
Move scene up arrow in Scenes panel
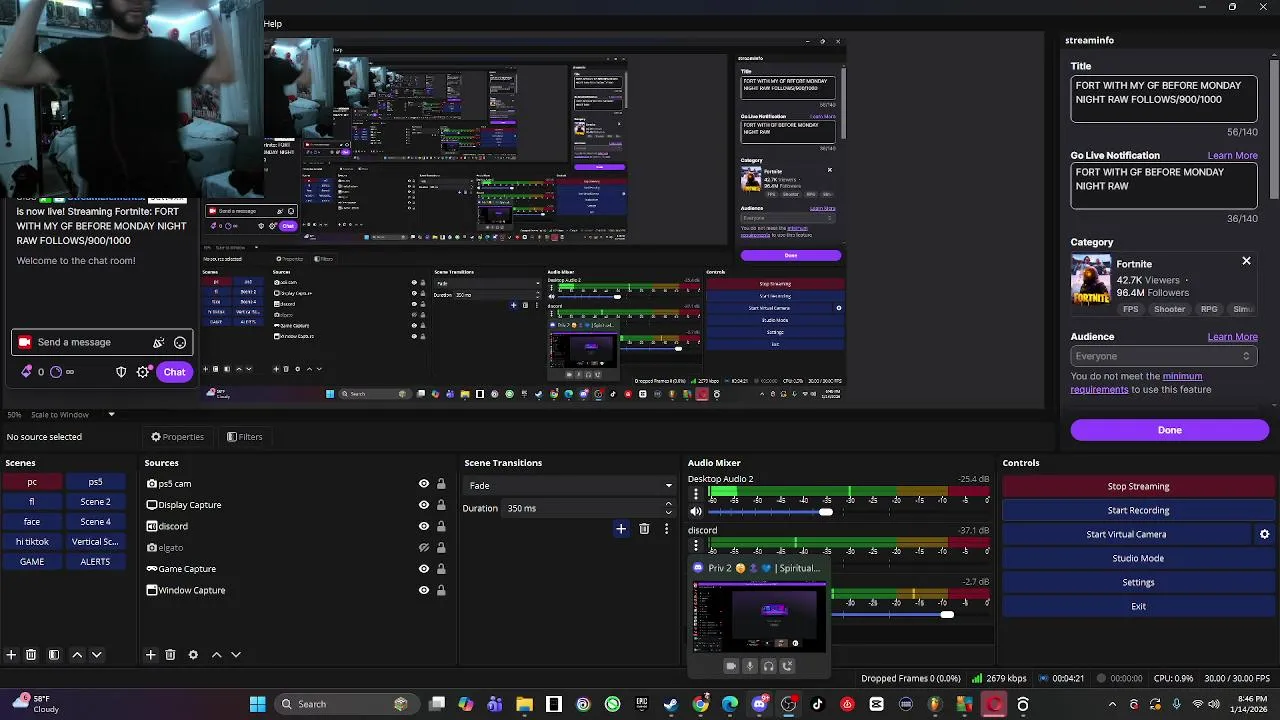[77, 655]
